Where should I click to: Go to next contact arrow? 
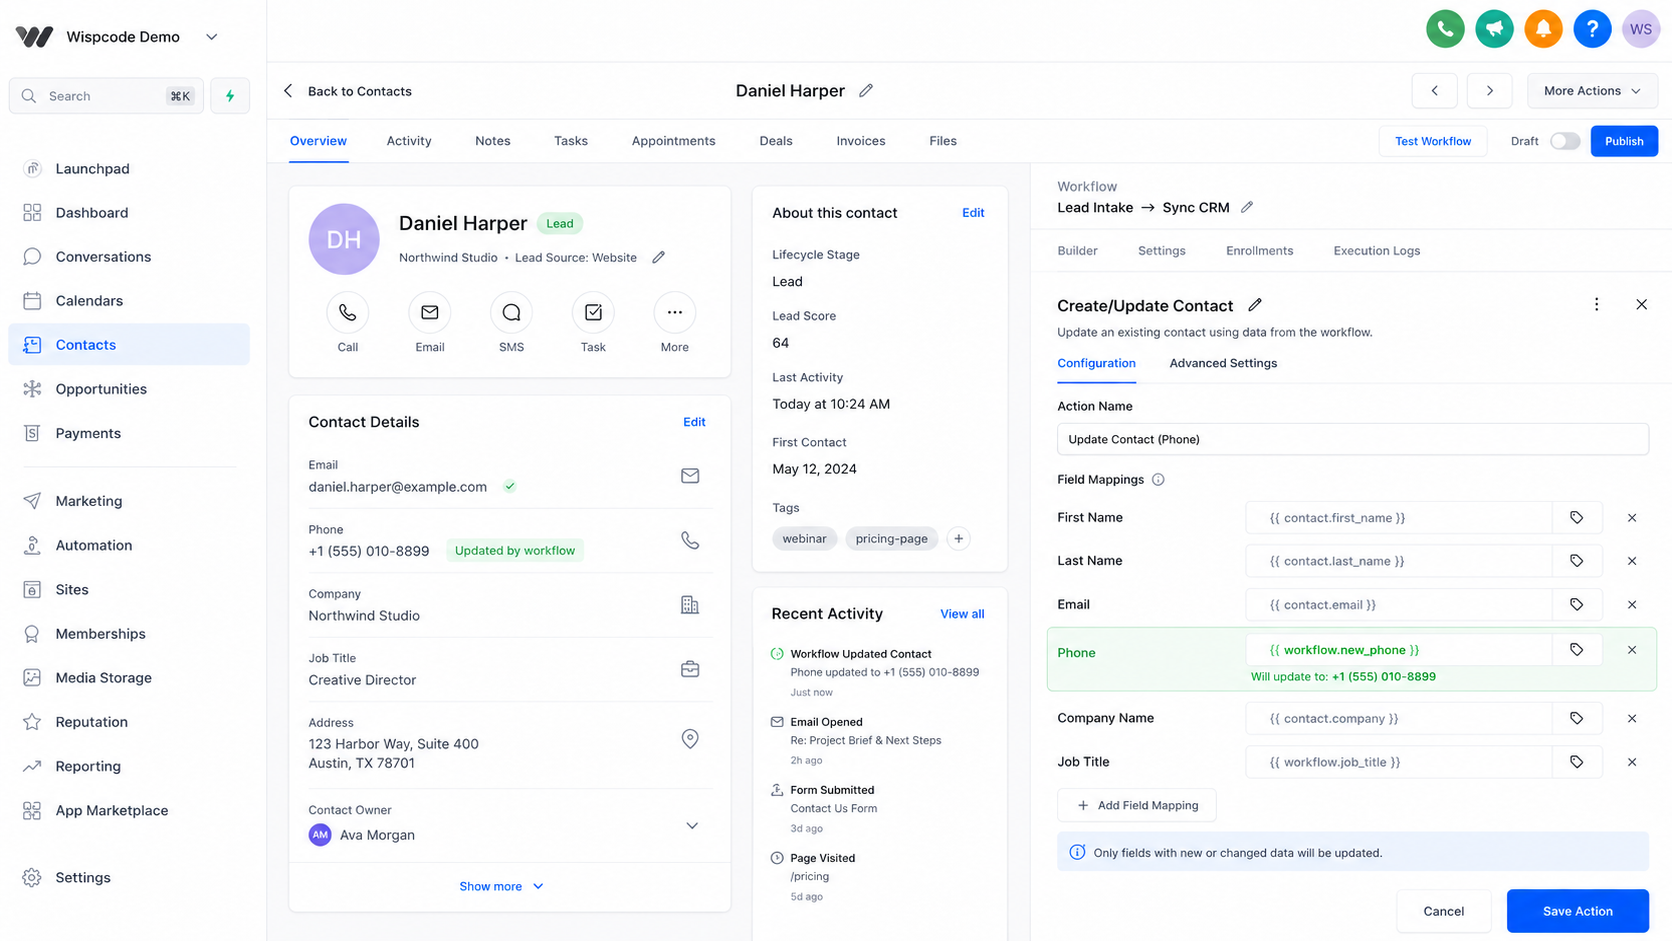click(1489, 91)
